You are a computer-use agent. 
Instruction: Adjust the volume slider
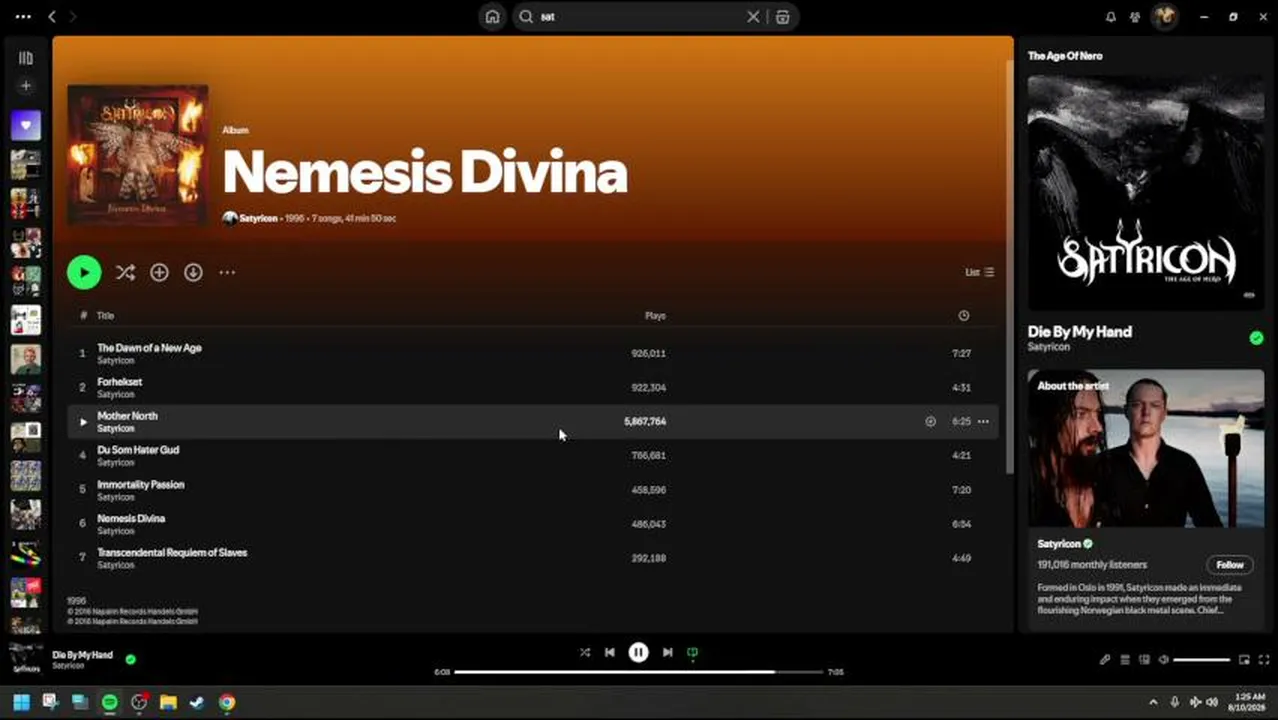tap(1201, 660)
